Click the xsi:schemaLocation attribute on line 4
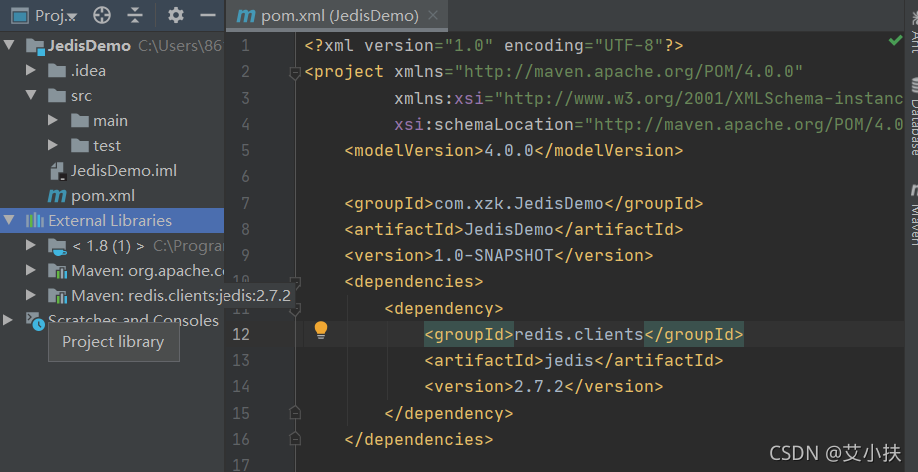 tap(484, 125)
